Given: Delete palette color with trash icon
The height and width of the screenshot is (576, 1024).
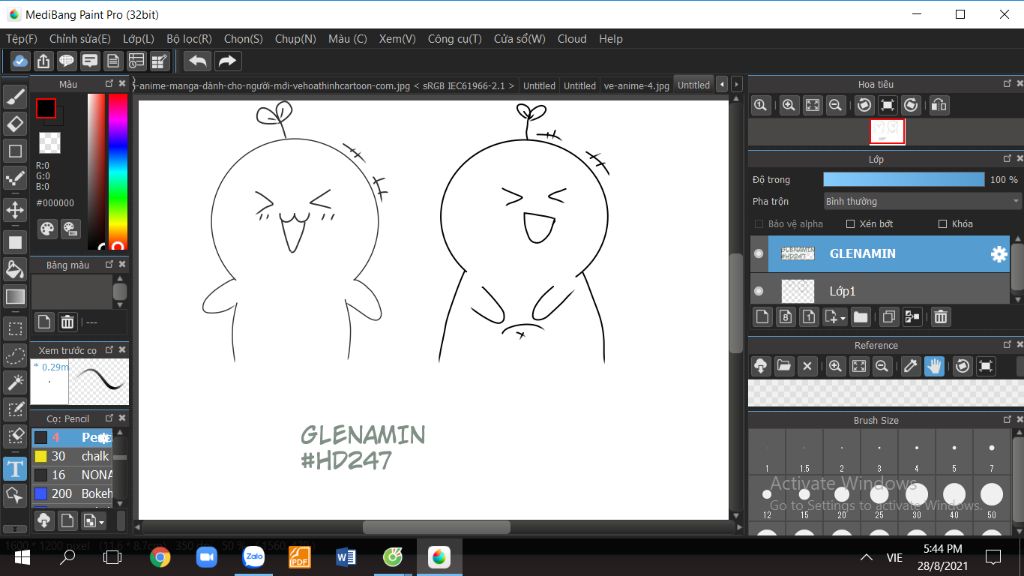Looking at the screenshot, I should click(x=67, y=322).
